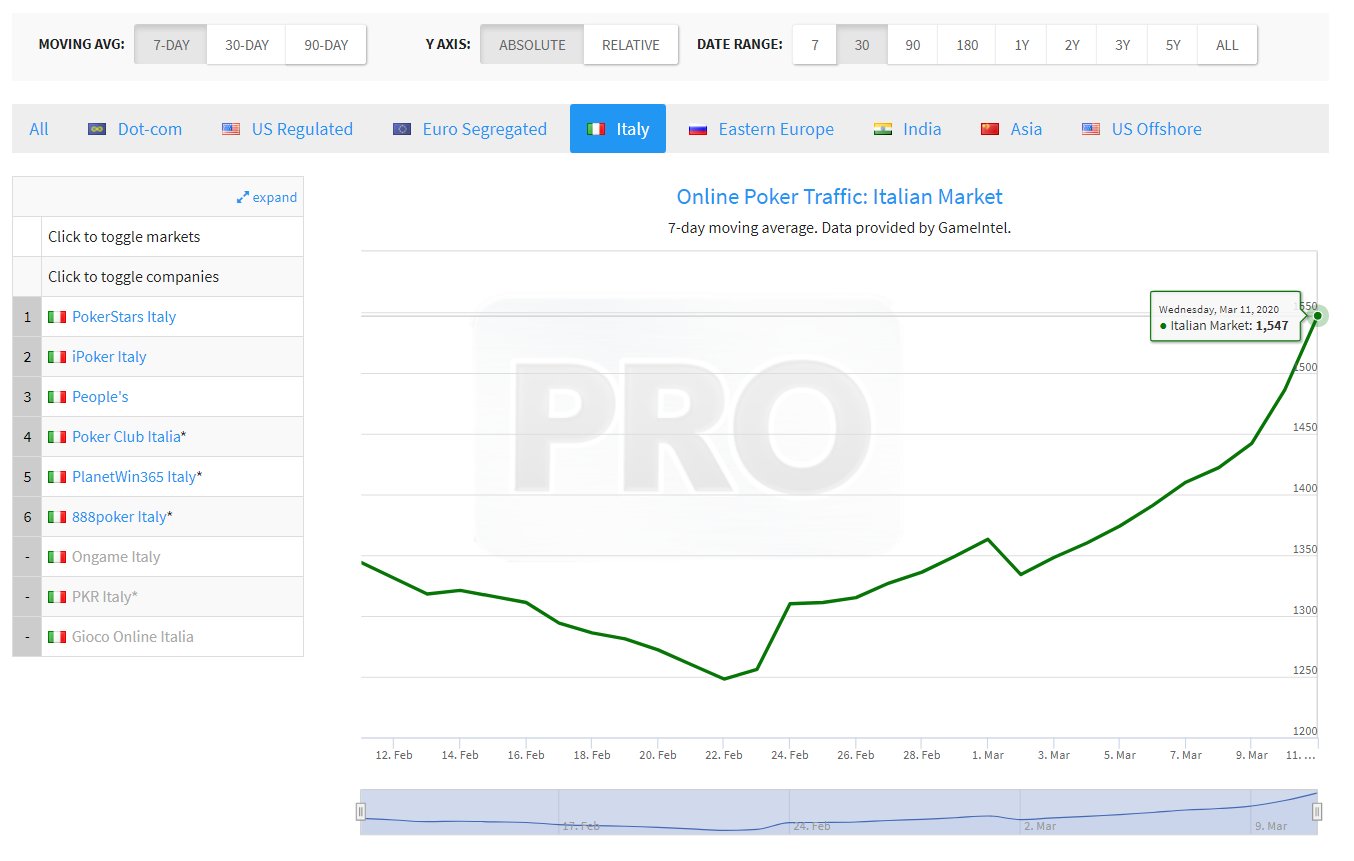Click to toggle markets row
Viewport: 1354px width, 861px height.
pos(124,237)
